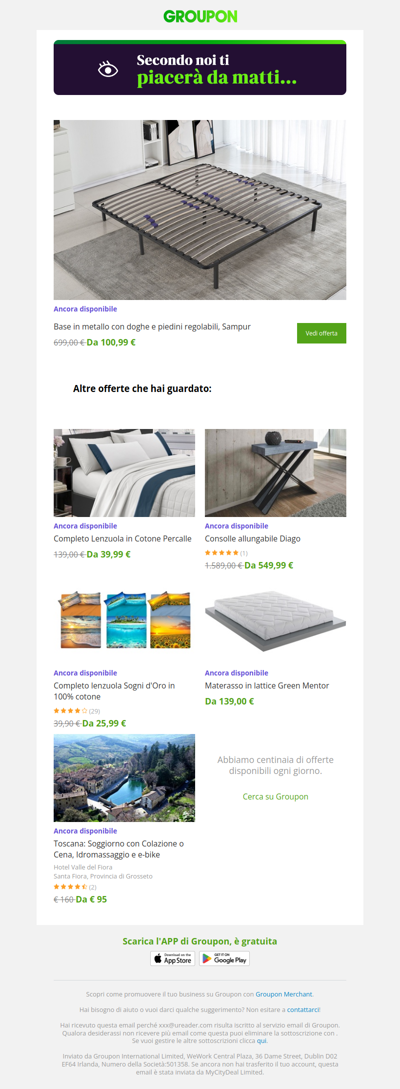Click 'qui' to manage subscriptions

[262, 1040]
